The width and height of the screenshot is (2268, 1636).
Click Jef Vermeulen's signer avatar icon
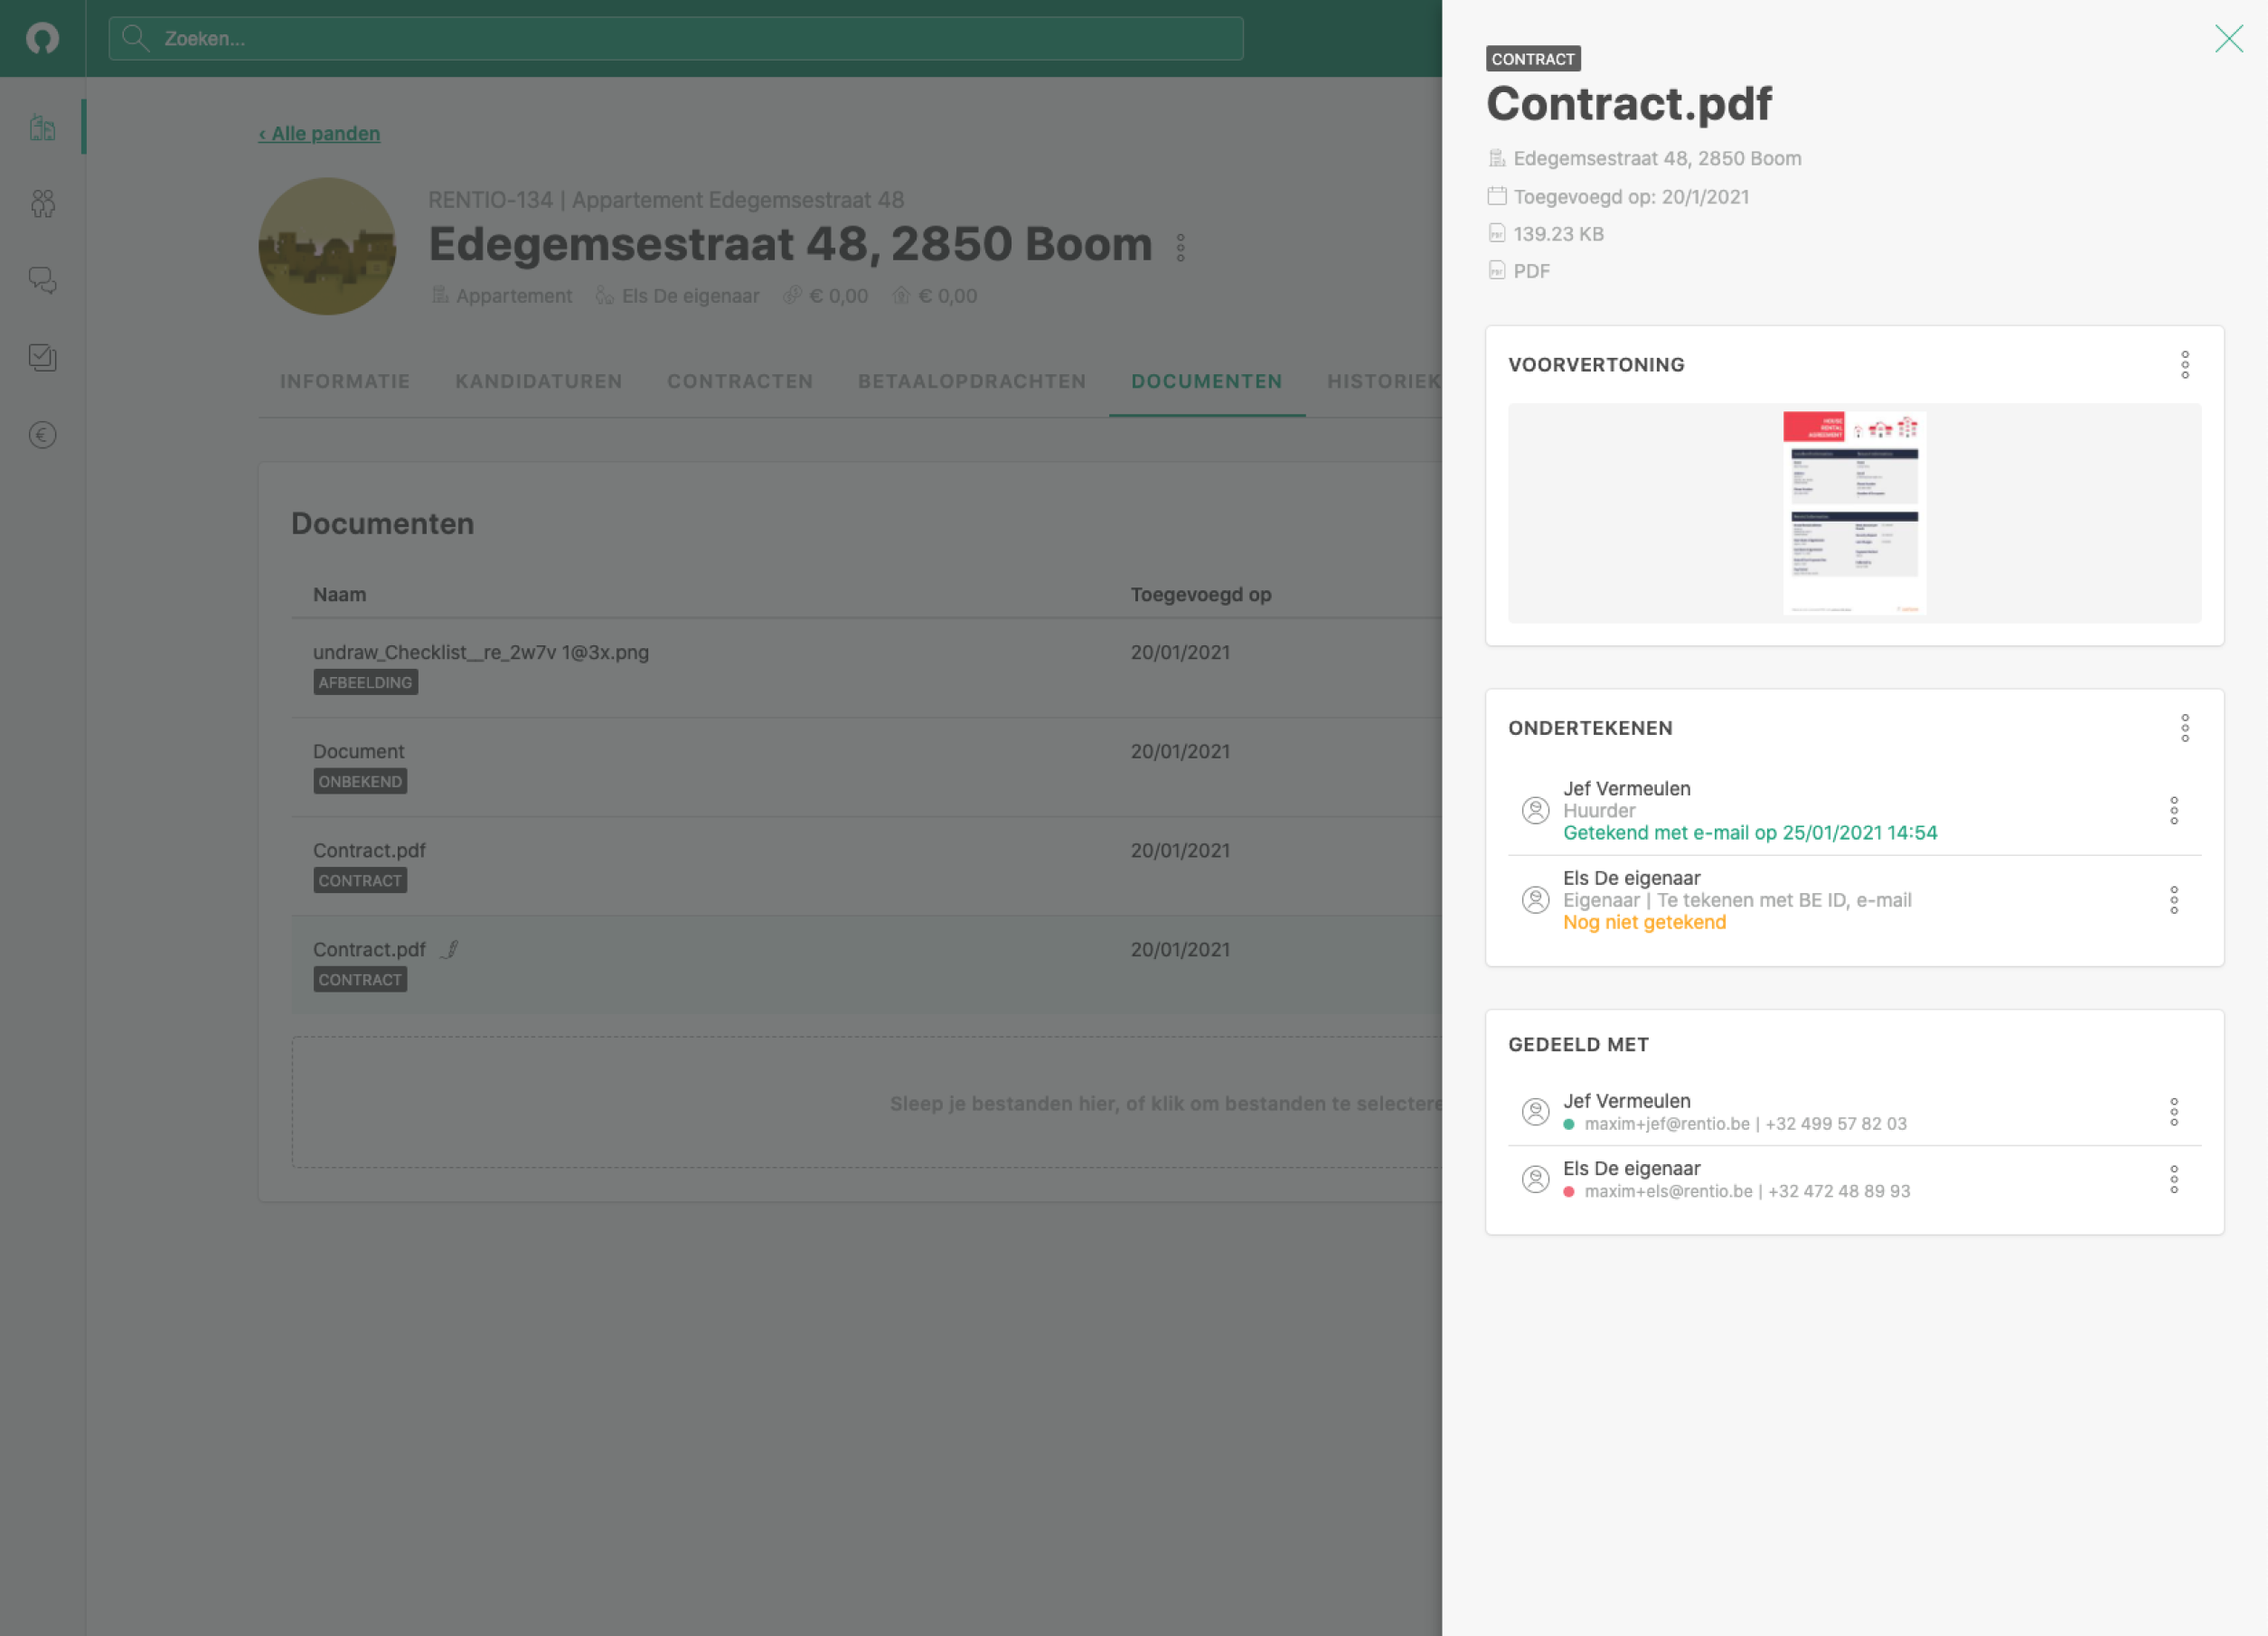pyautogui.click(x=1535, y=809)
